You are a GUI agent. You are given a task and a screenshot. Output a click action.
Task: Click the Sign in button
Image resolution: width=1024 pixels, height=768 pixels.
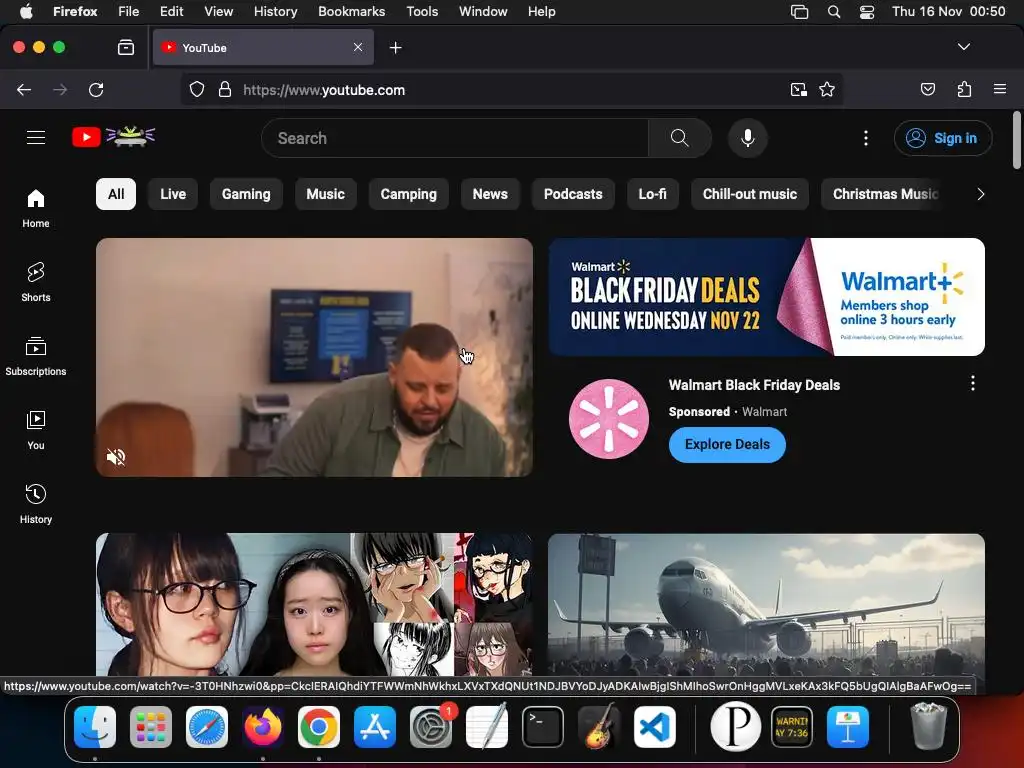tap(943, 138)
